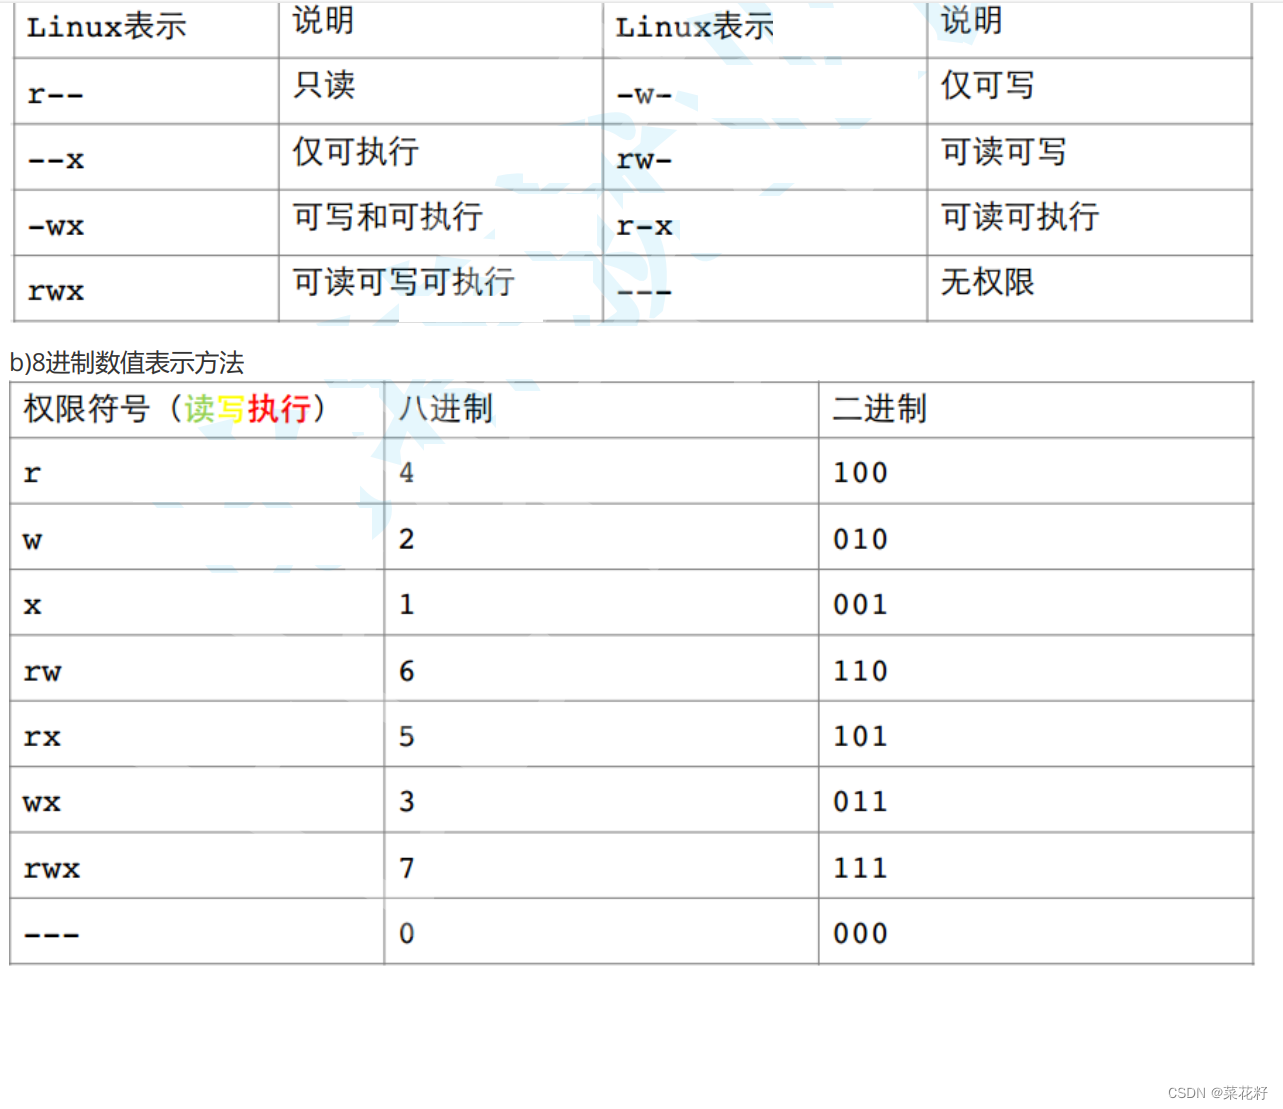Click the '八进制' column header
This screenshot has height=1109, width=1283.
(601, 409)
